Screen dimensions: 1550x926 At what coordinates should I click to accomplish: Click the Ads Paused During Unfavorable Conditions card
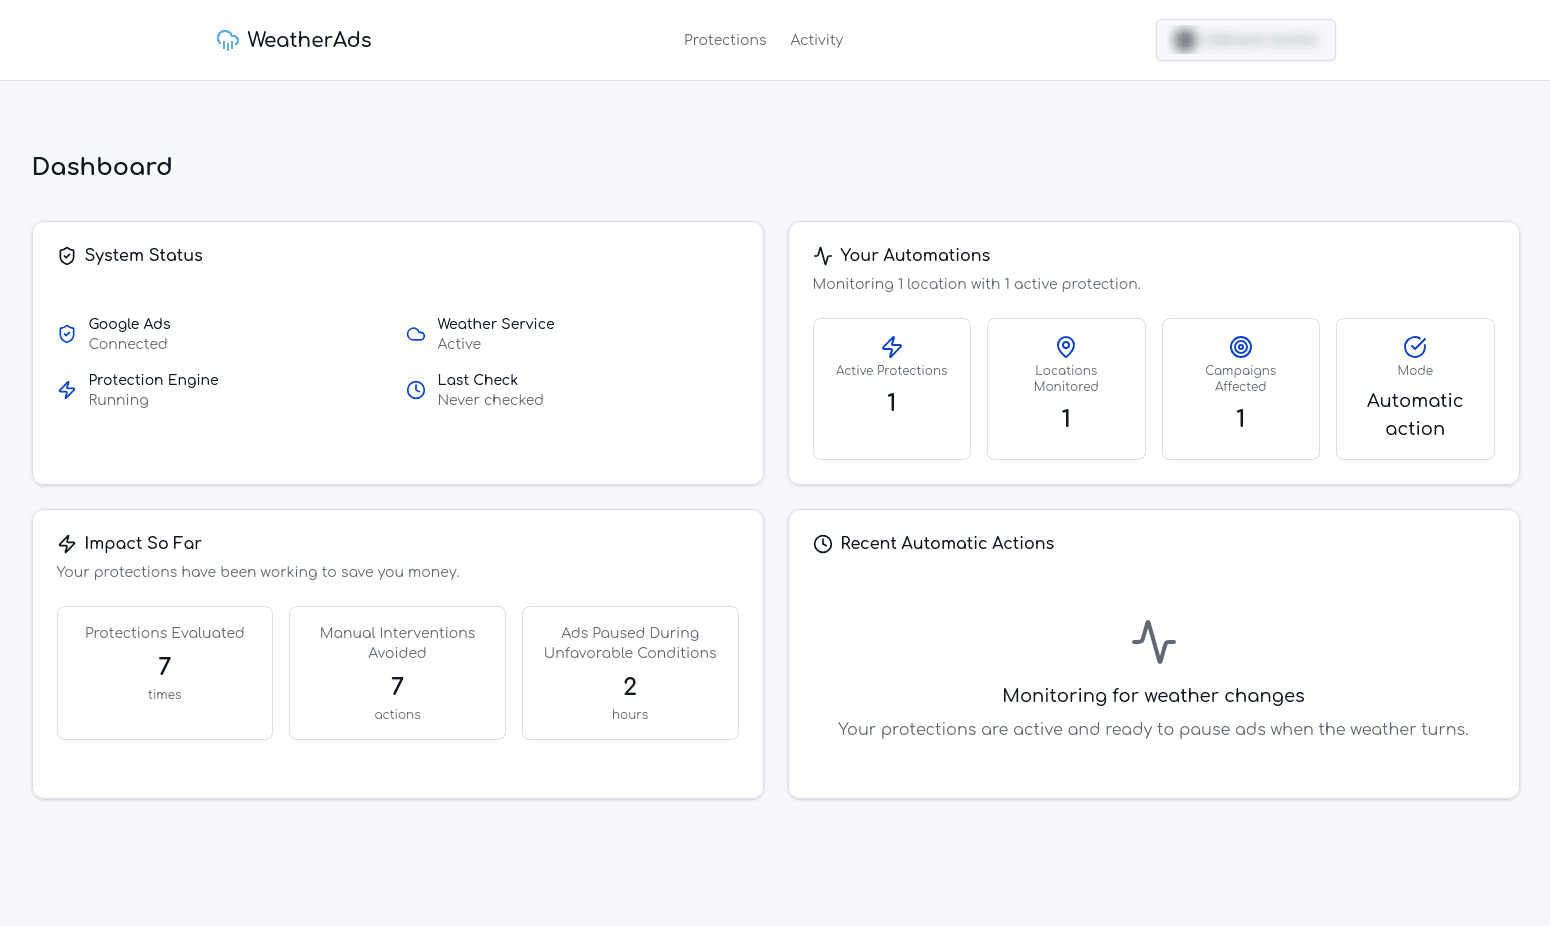click(629, 672)
